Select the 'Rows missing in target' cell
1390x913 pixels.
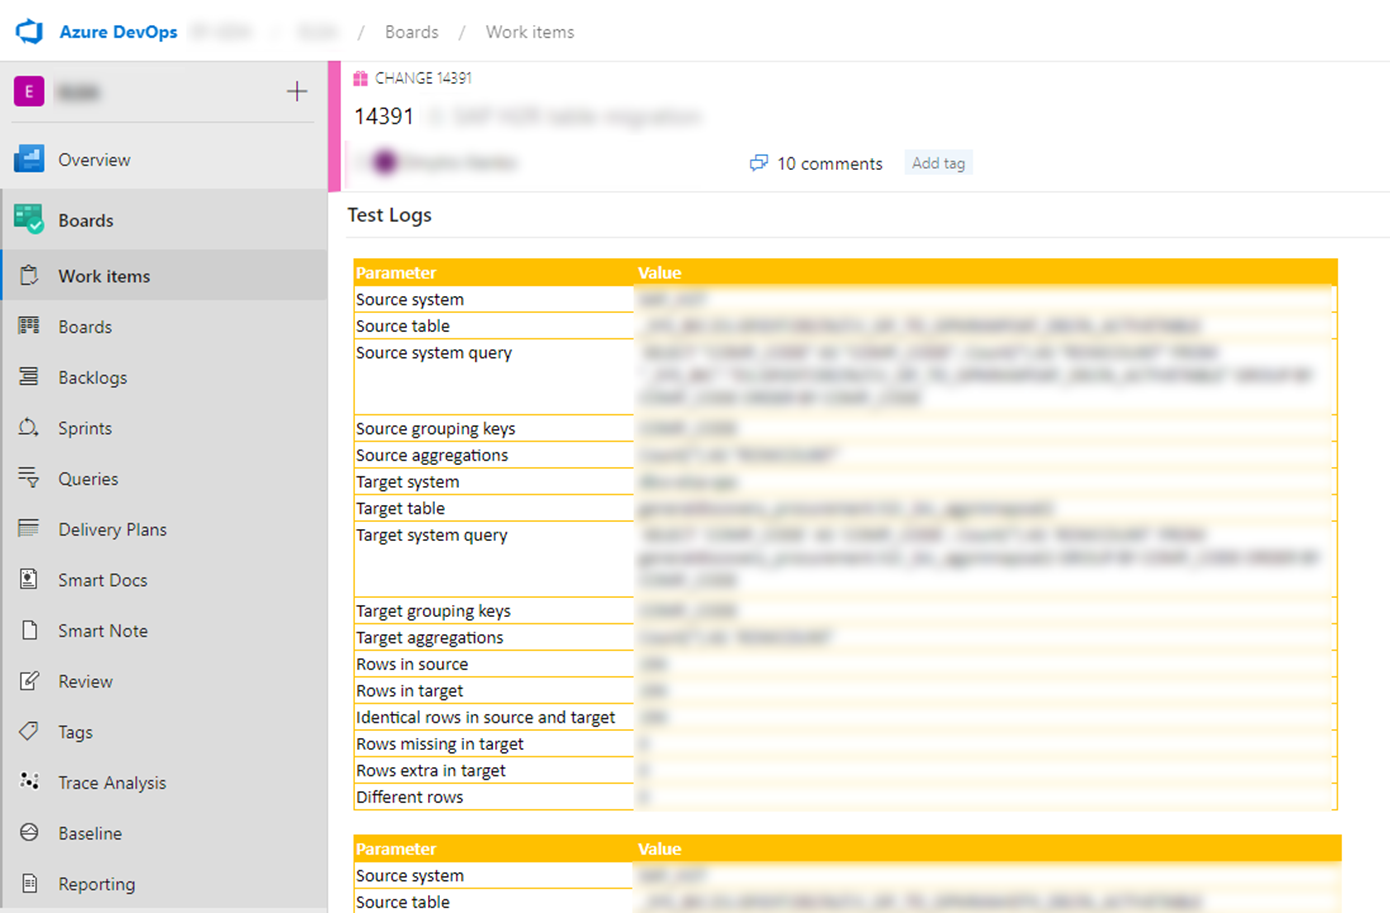click(494, 744)
